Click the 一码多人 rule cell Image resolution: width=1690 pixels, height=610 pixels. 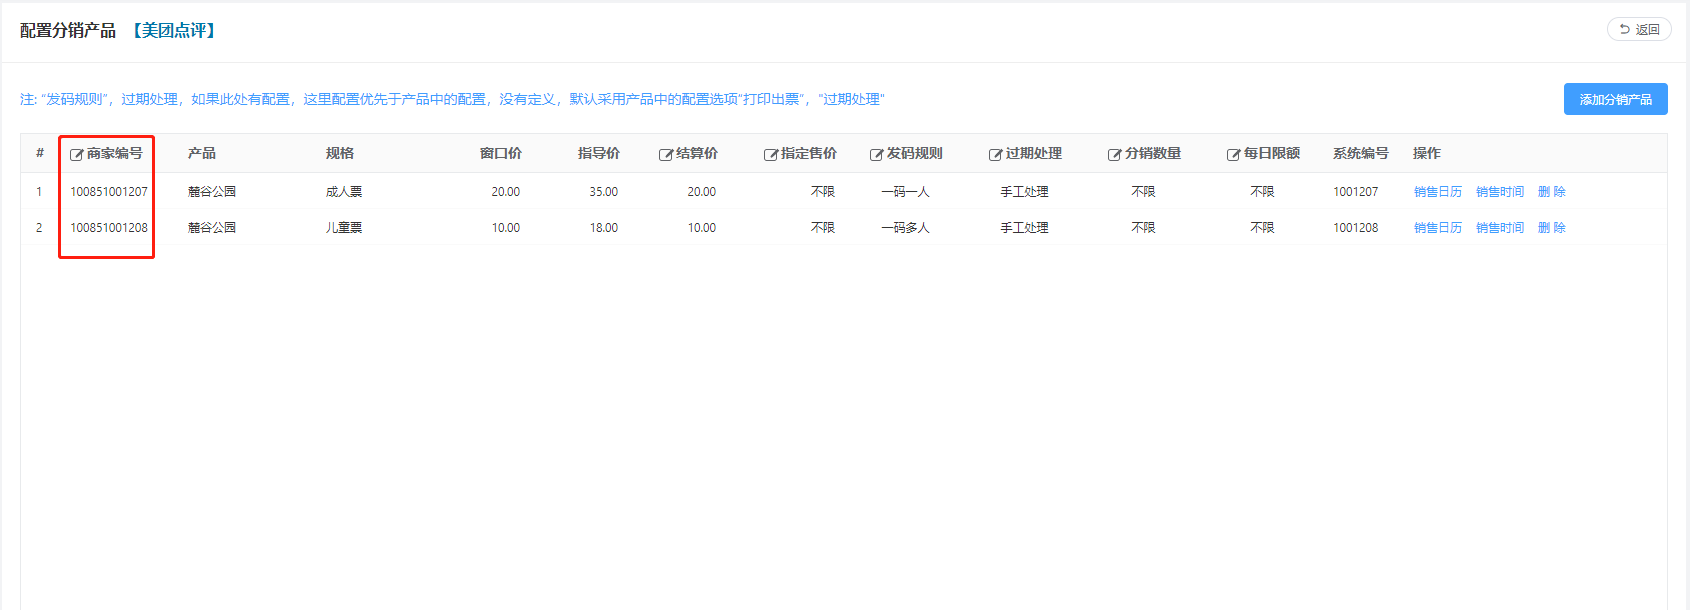[905, 228]
